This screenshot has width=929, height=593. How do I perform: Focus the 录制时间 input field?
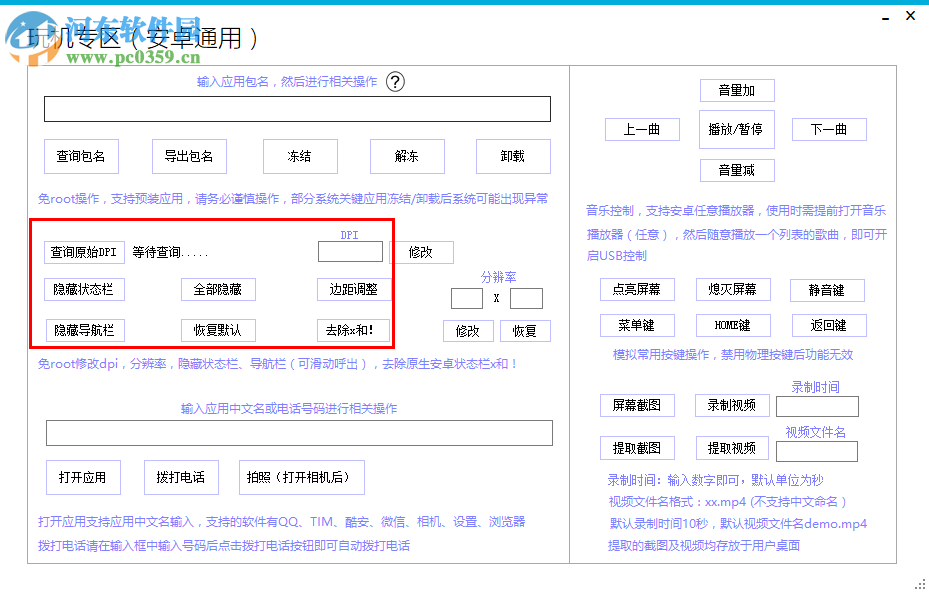[x=817, y=406]
